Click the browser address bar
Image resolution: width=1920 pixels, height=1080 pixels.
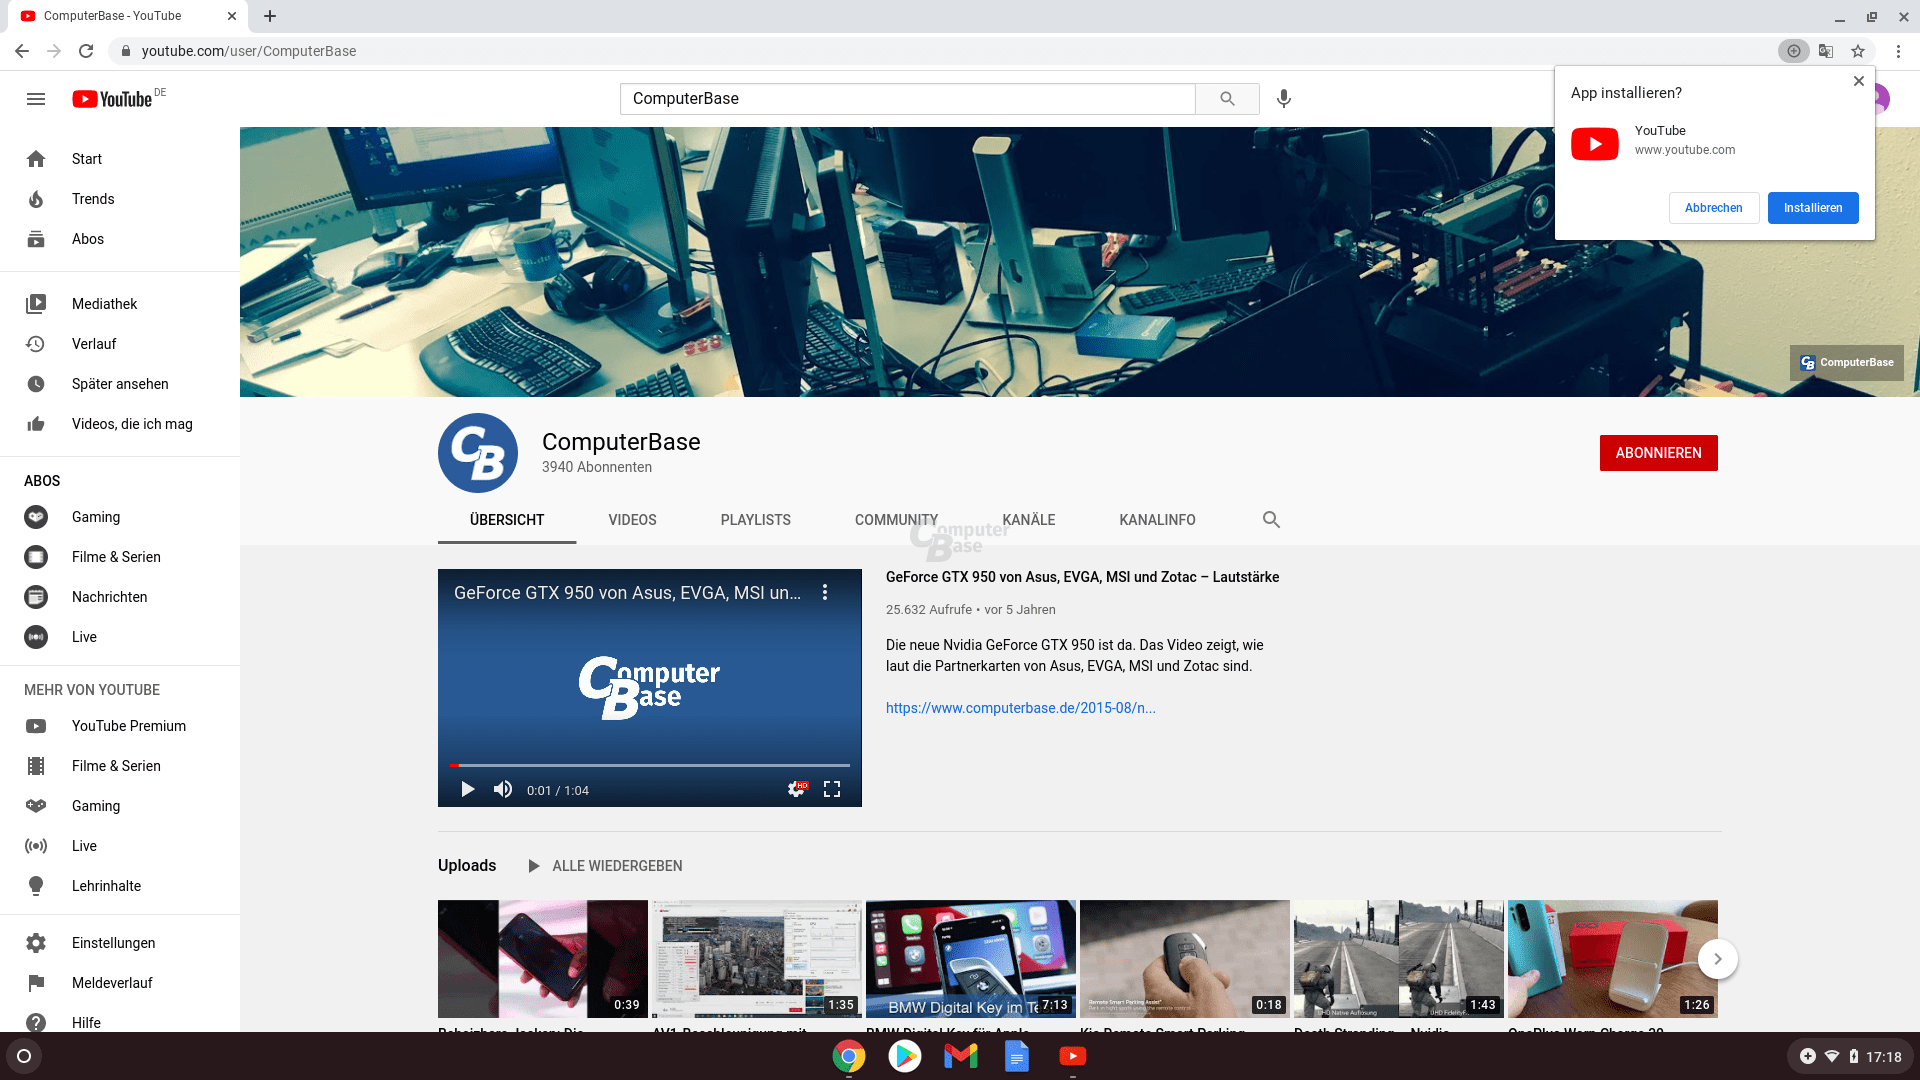[x=940, y=51]
